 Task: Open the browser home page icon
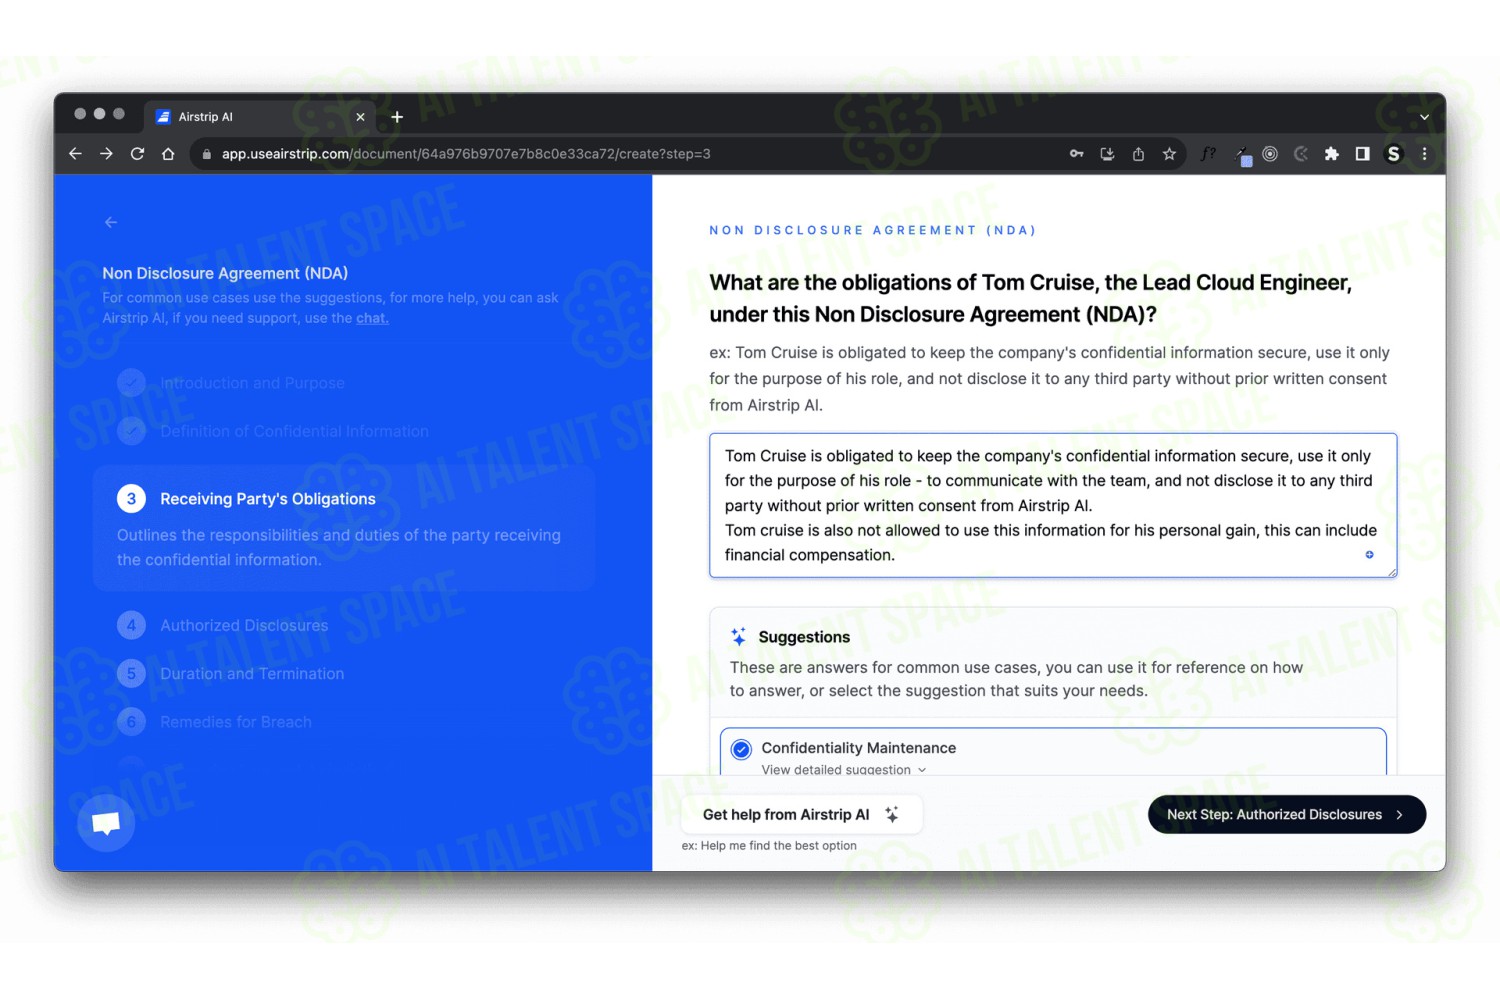click(x=168, y=154)
